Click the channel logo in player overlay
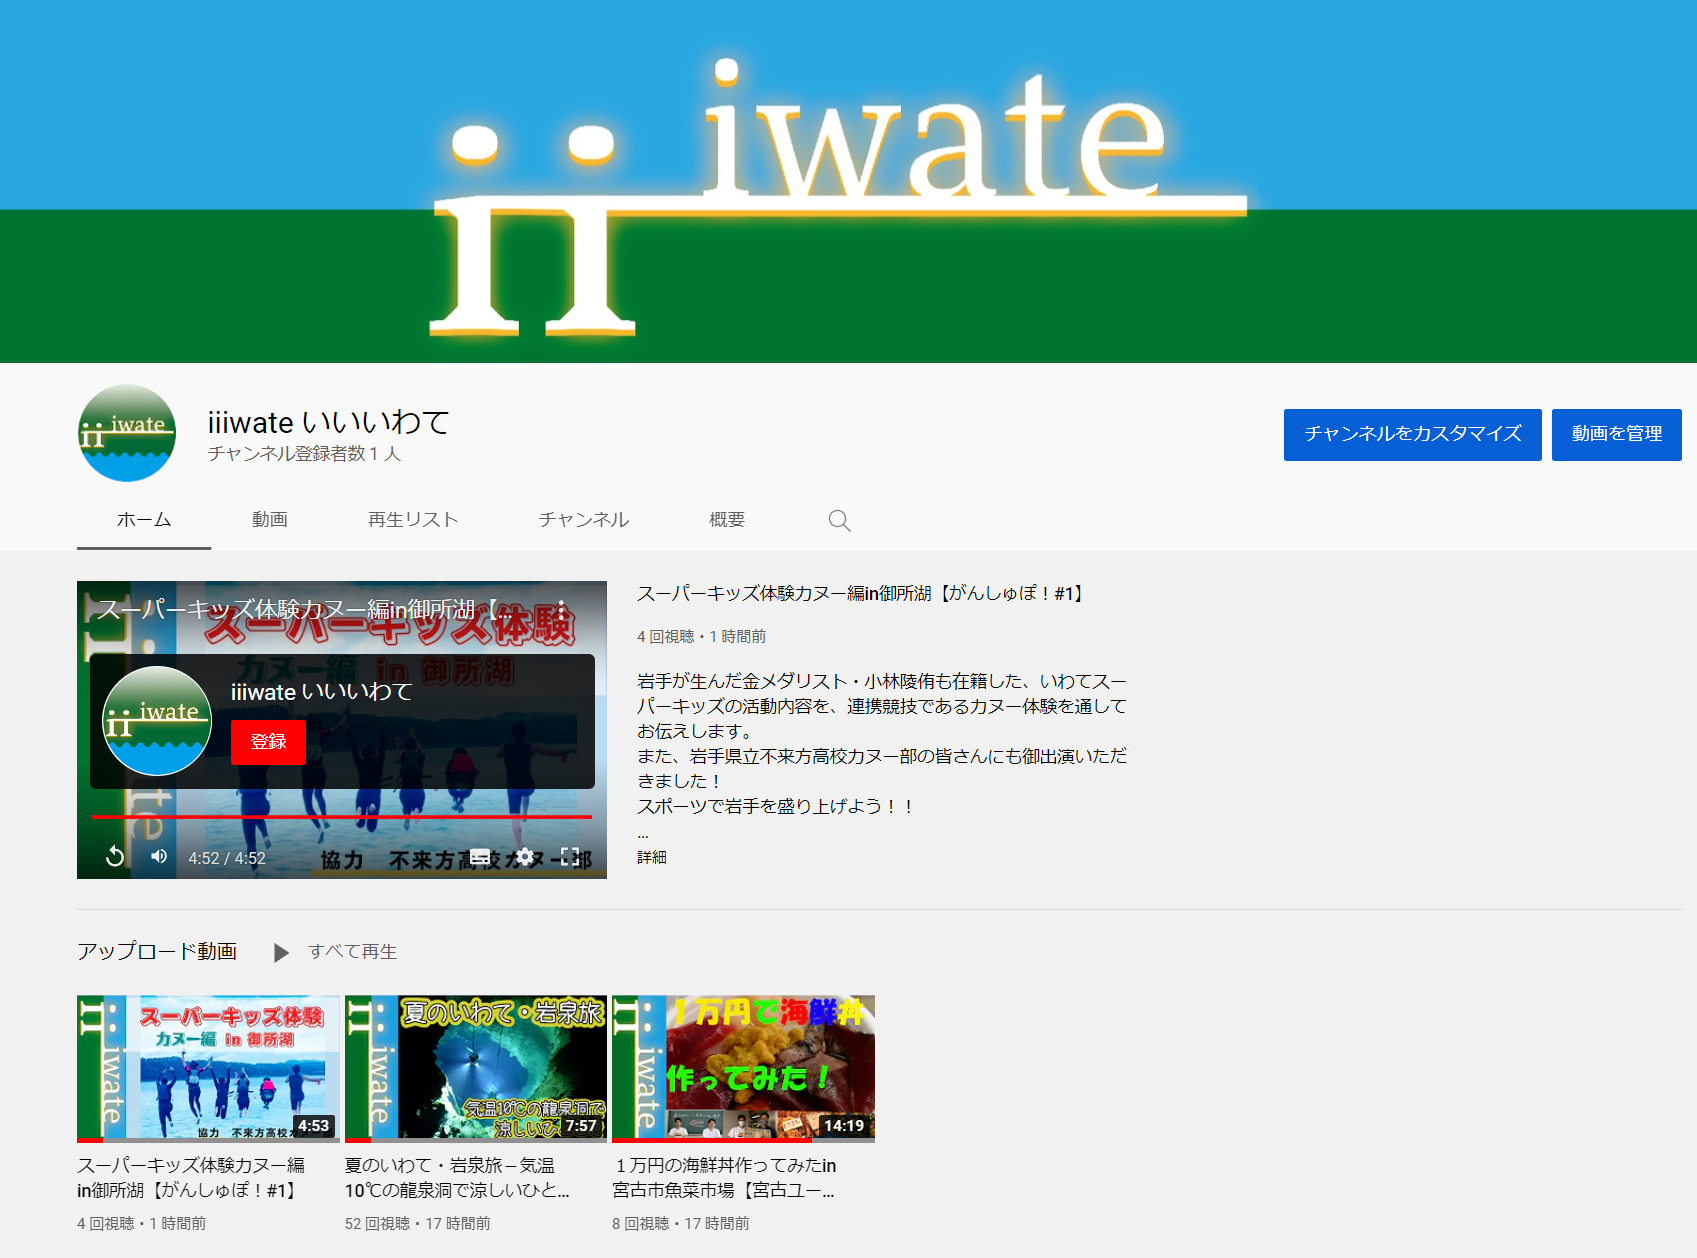The height and width of the screenshot is (1258, 1697). coord(157,721)
